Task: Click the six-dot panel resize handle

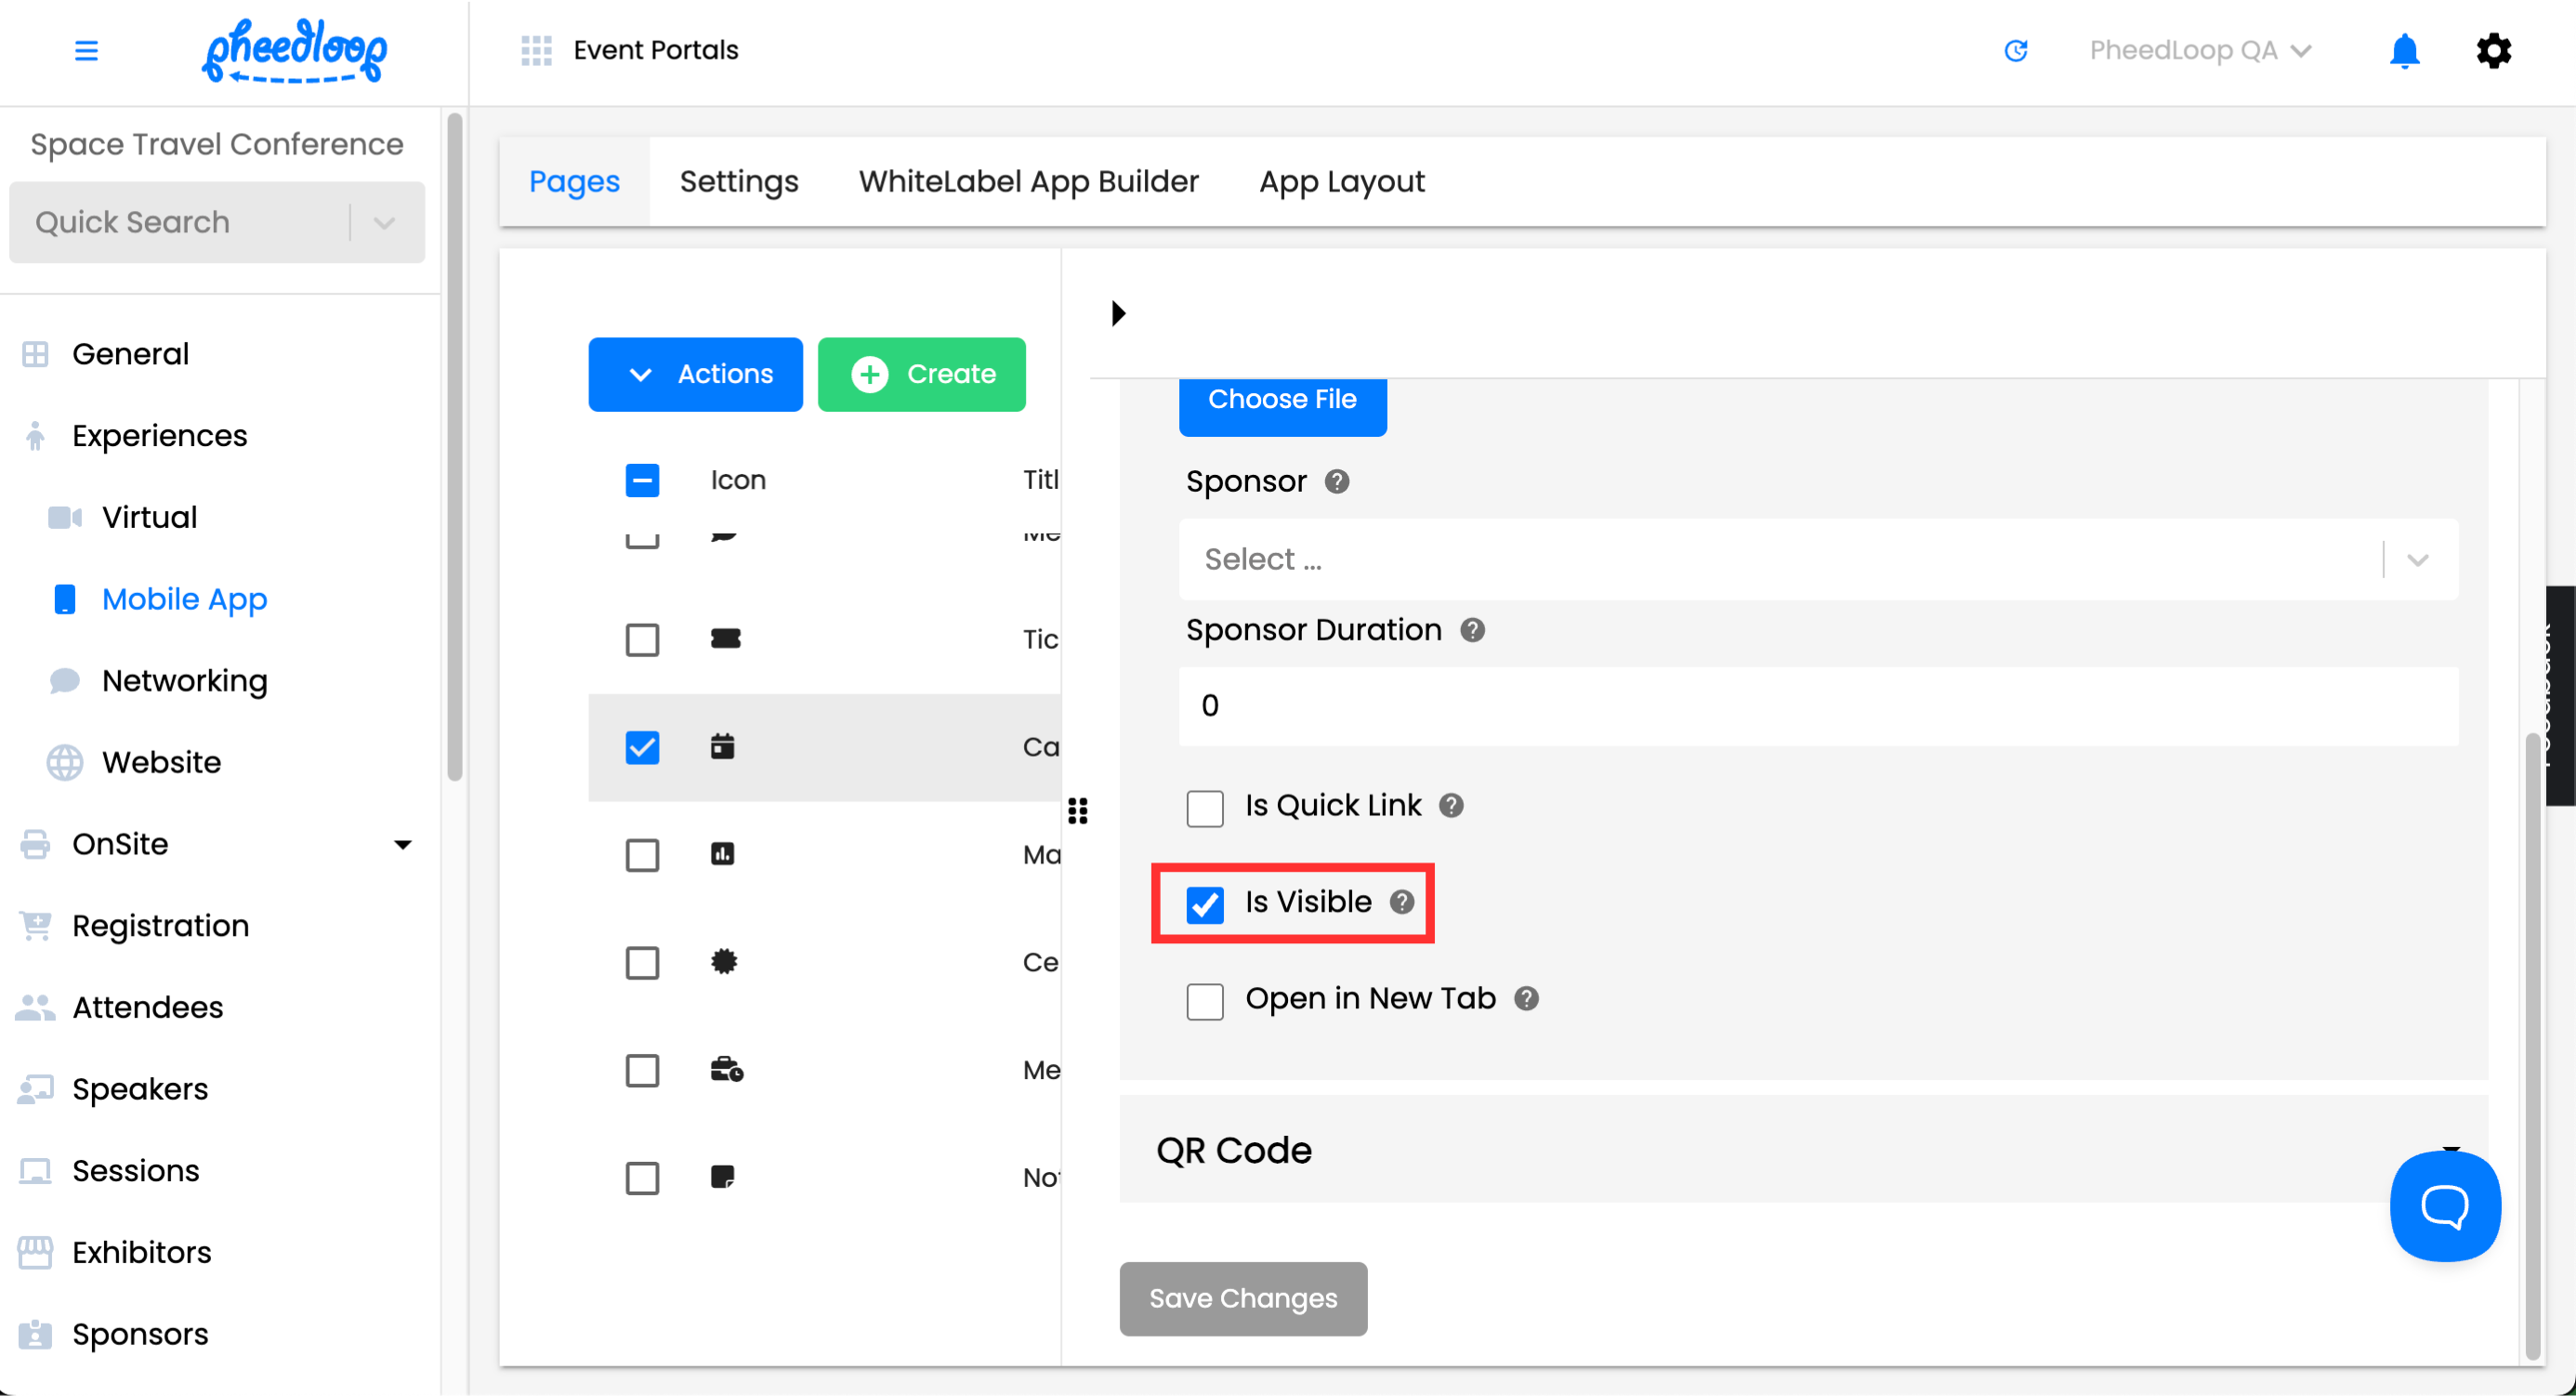Action: [x=1077, y=810]
